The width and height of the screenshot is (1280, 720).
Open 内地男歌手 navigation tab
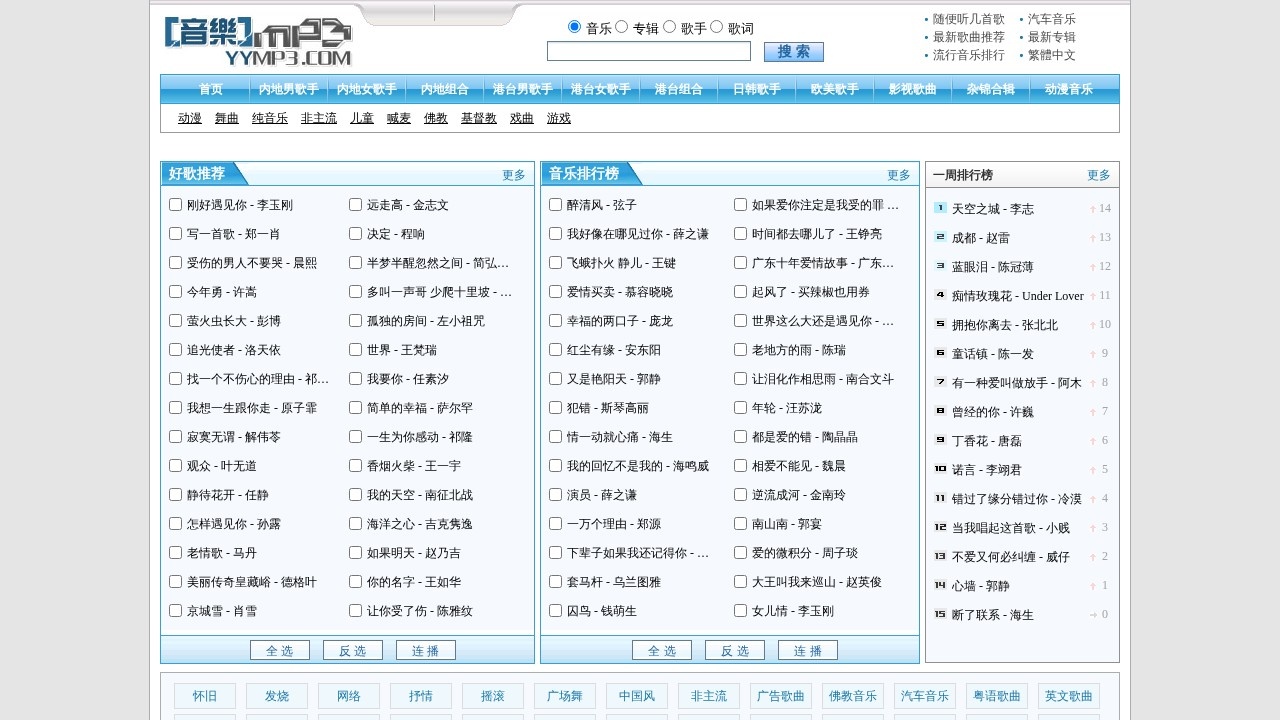pyautogui.click(x=288, y=89)
